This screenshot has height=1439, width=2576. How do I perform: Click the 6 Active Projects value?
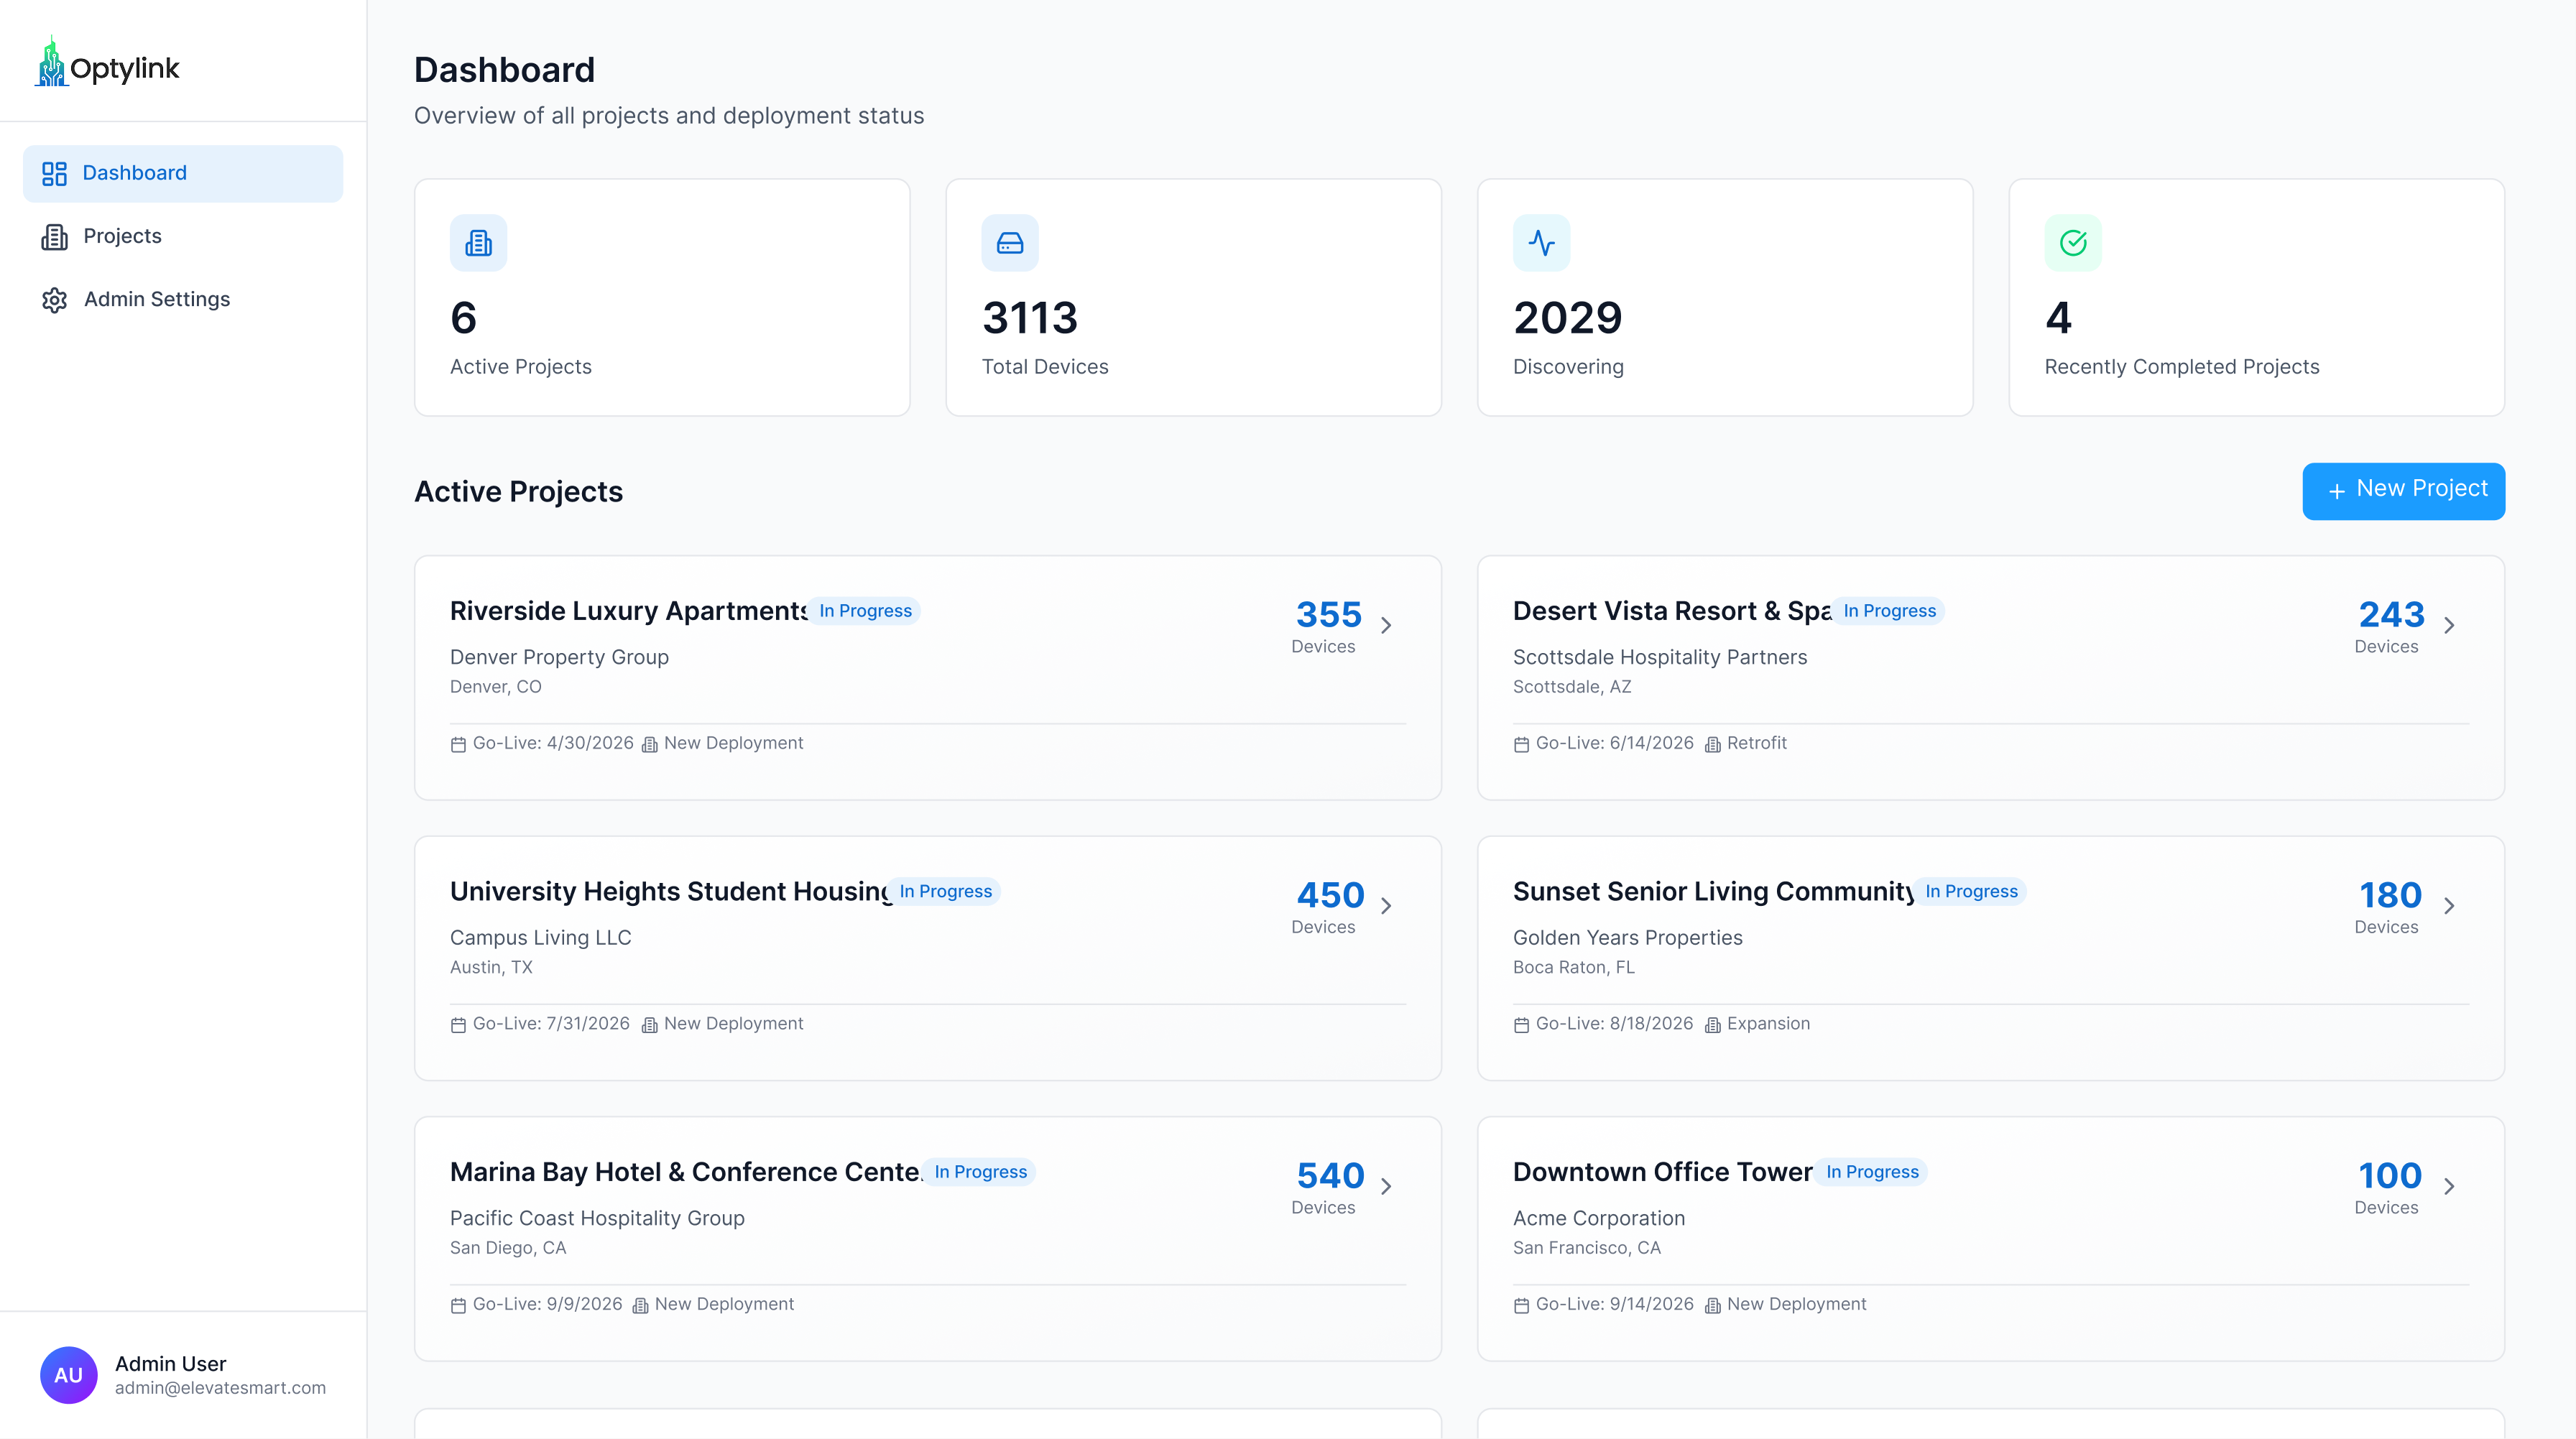[463, 318]
